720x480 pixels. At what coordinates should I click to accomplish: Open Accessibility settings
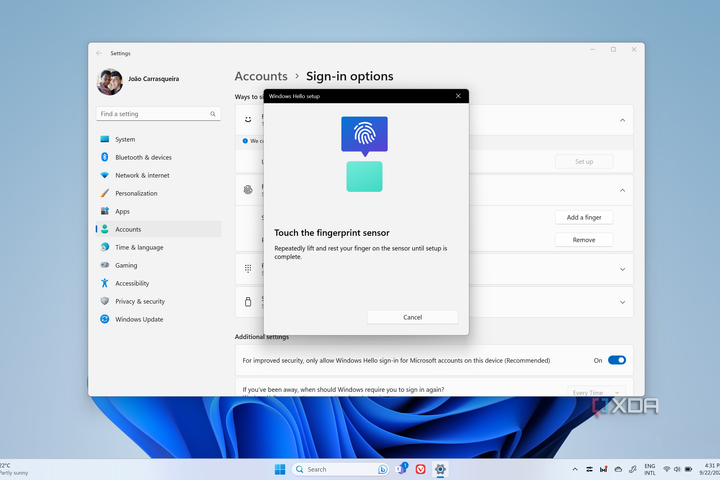point(158,283)
